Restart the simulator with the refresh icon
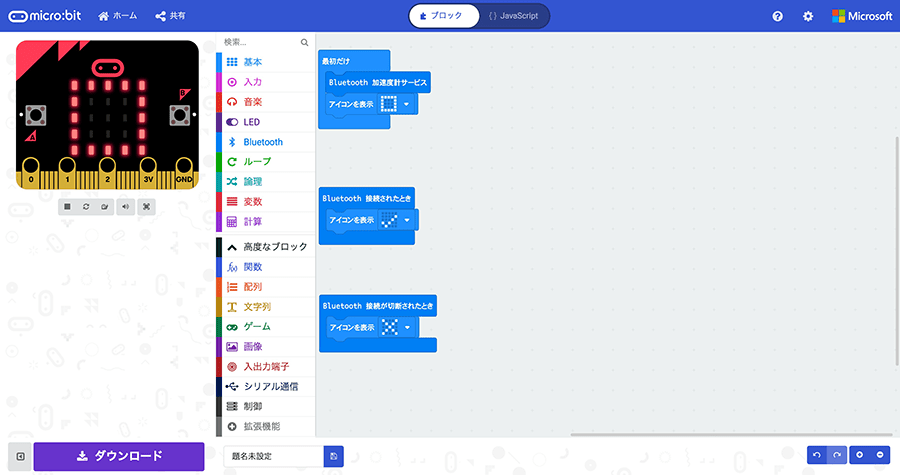The width and height of the screenshot is (900, 475). pyautogui.click(x=86, y=207)
